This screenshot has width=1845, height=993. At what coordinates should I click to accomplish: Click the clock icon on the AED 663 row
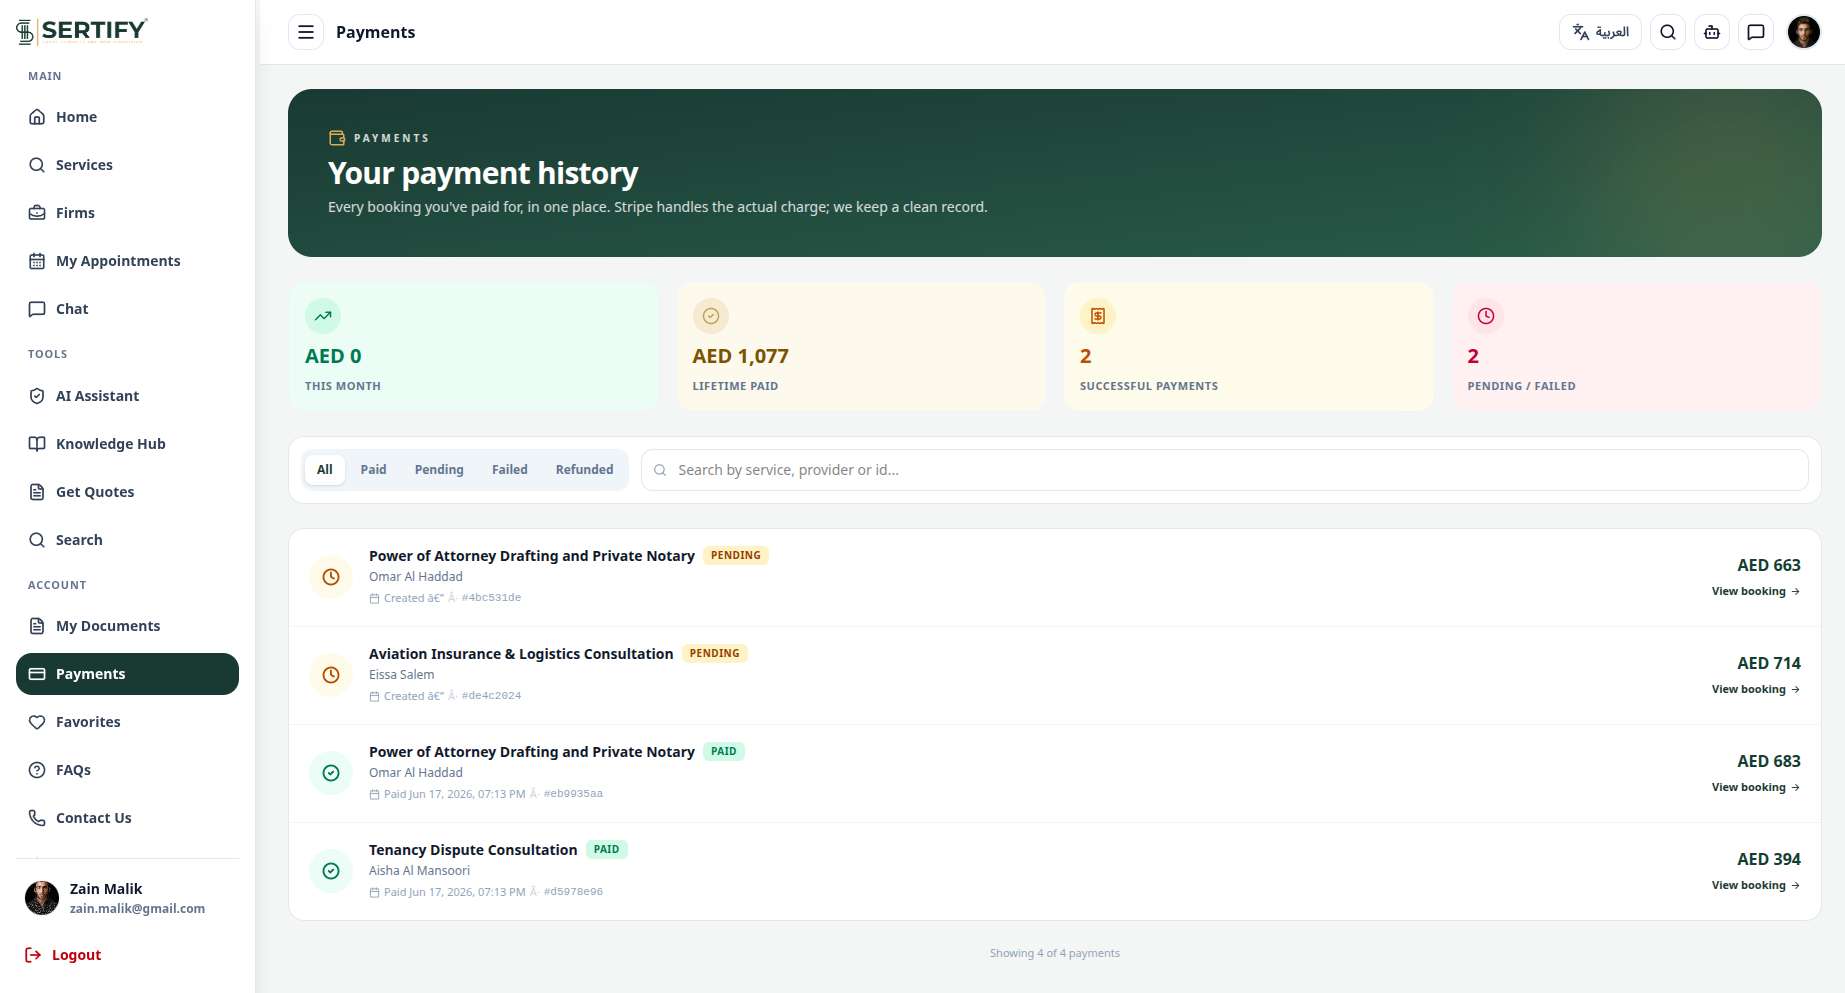[331, 577]
